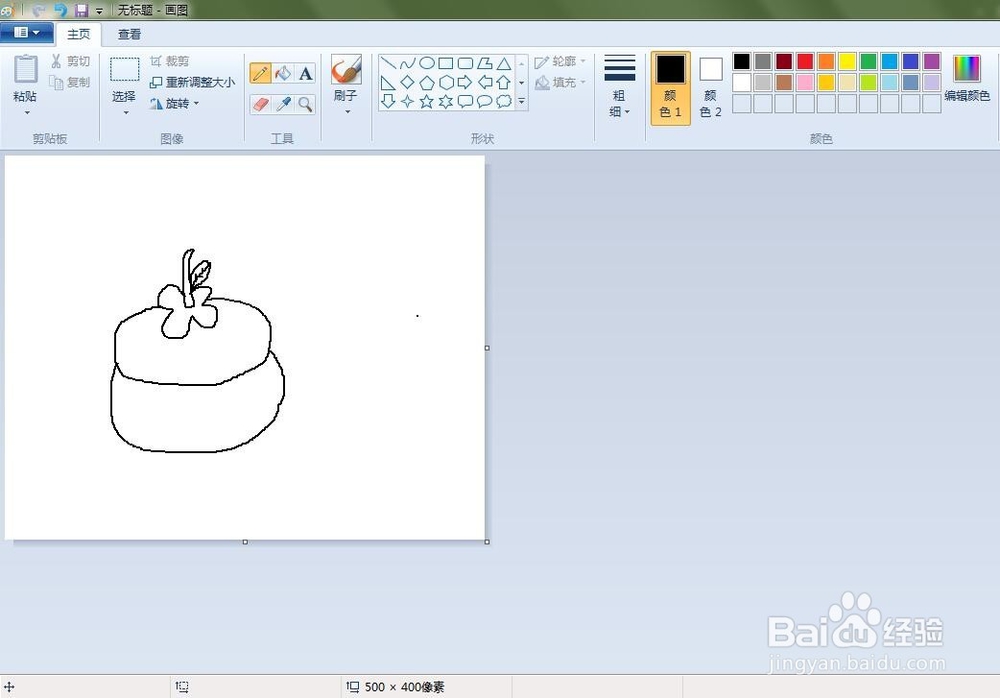Click the canvas bottom-edge middle resize handle

(245, 542)
